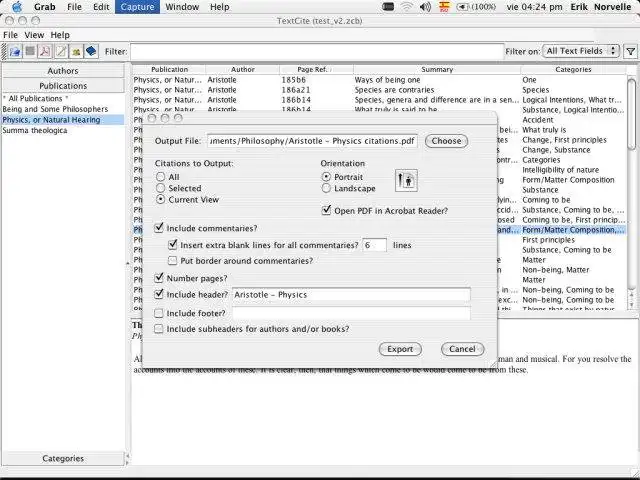
Task: Select All Publications in list
Action: (x=63, y=98)
